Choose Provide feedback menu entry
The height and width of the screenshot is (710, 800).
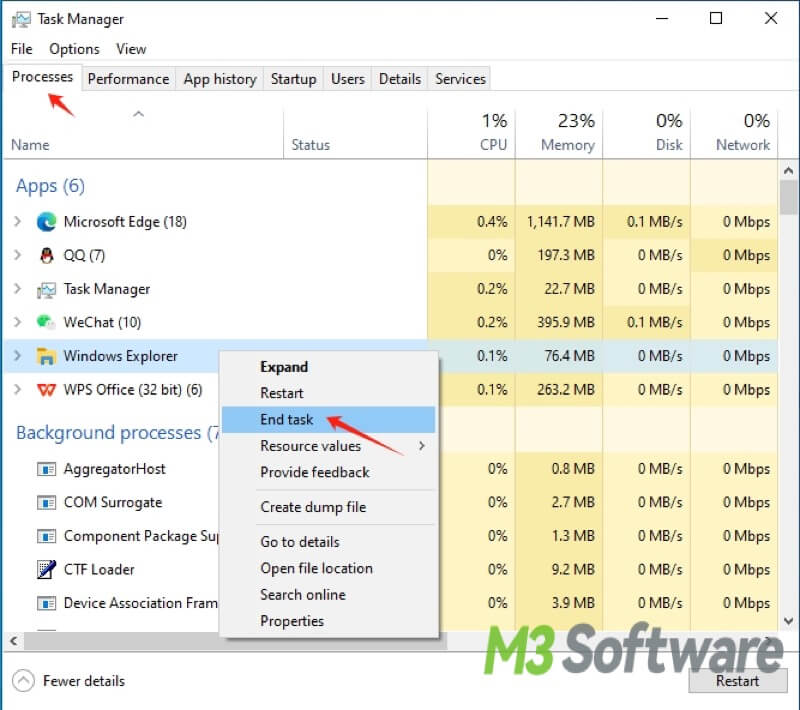click(x=329, y=472)
